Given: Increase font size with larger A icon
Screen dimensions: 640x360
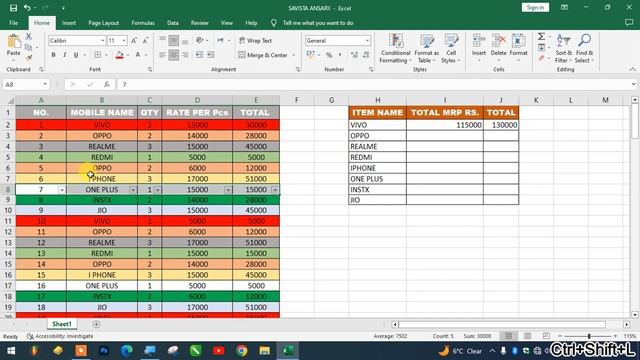Looking at the screenshot, I should [x=134, y=40].
